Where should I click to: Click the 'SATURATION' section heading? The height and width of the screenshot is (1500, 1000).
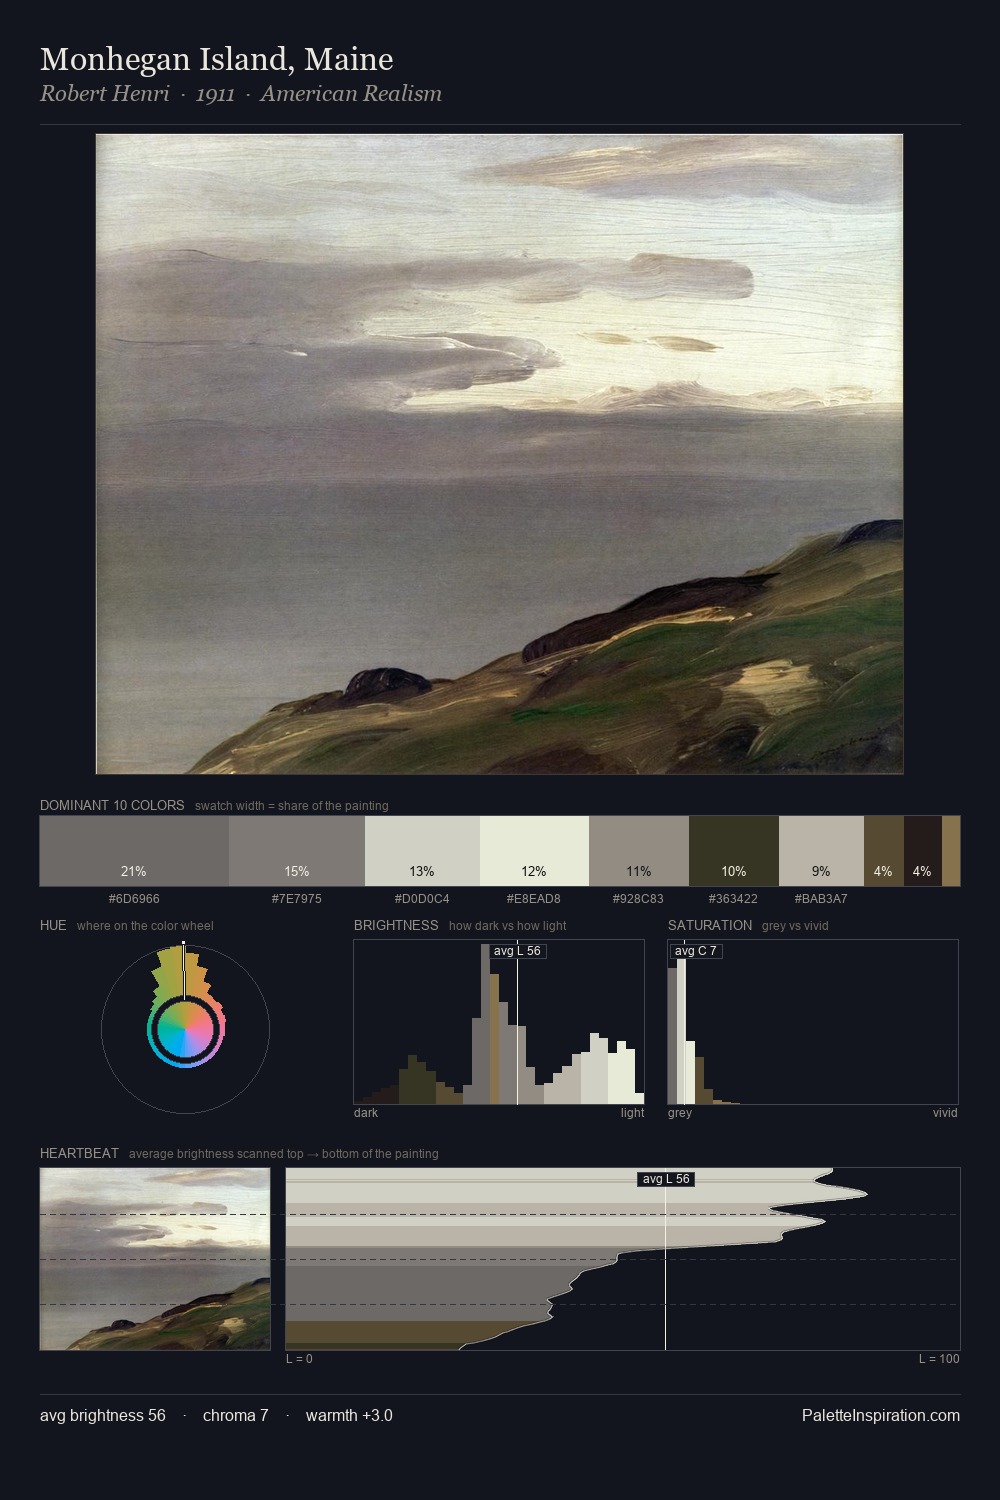(x=710, y=925)
